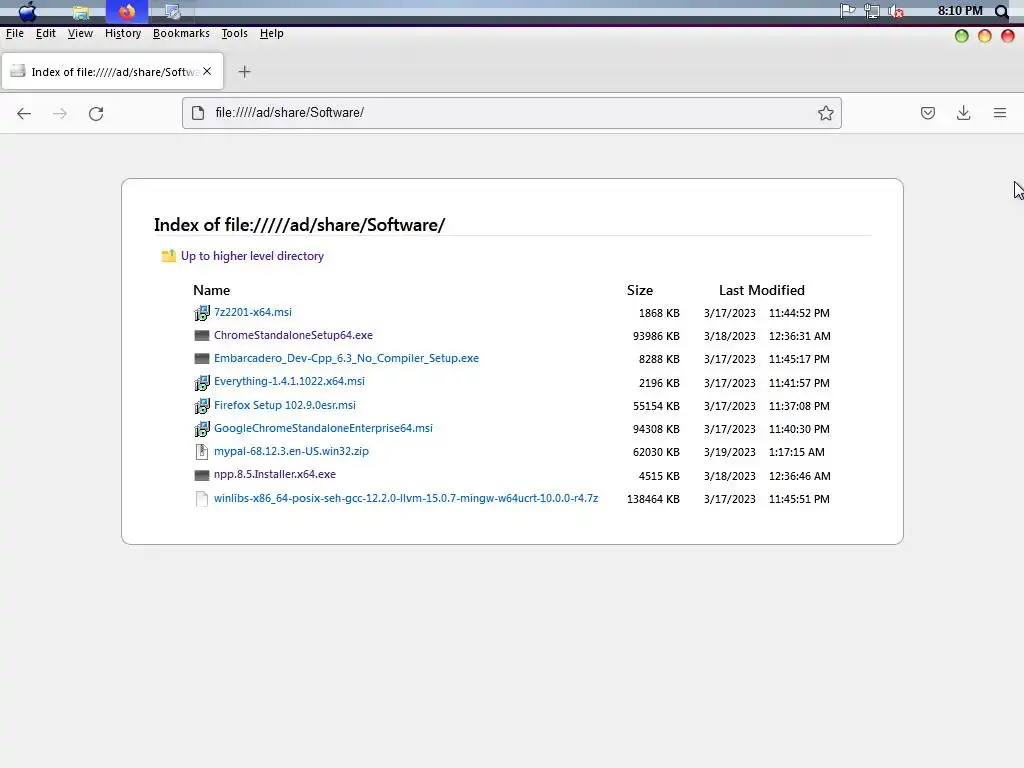Click the forward navigation arrow

pyautogui.click(x=59, y=114)
